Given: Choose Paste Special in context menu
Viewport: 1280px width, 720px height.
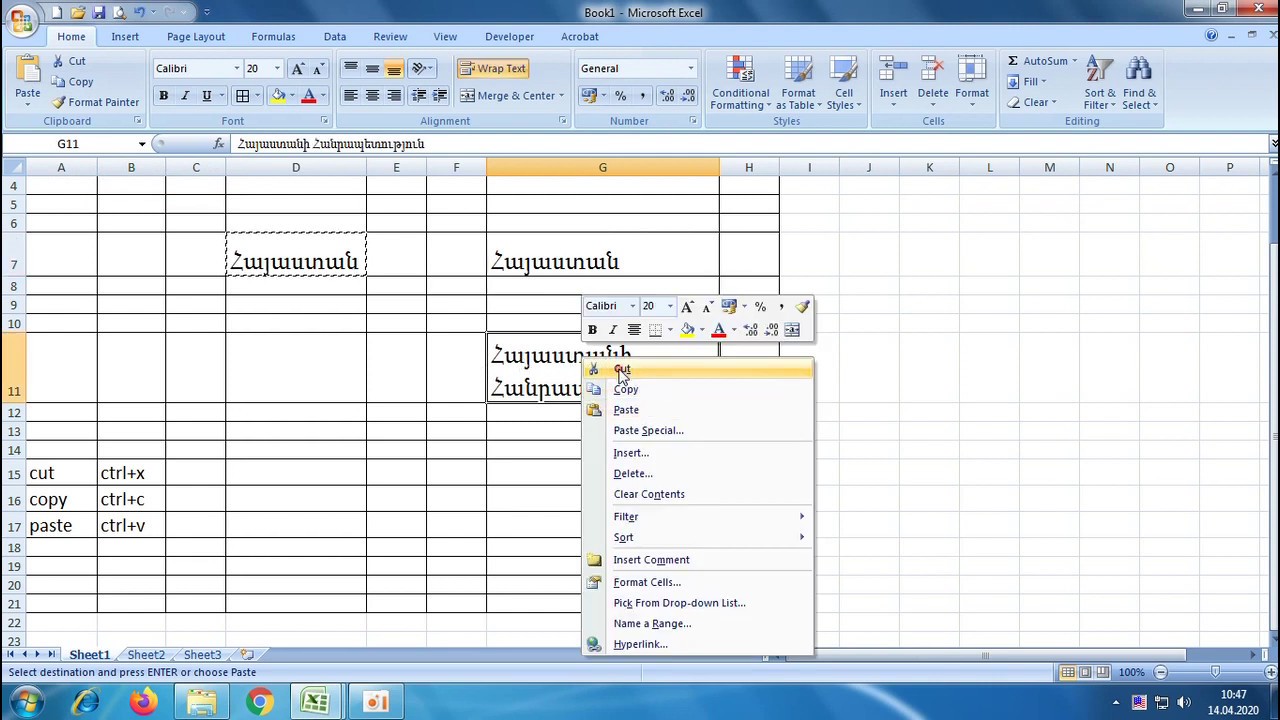Looking at the screenshot, I should [698, 430].
